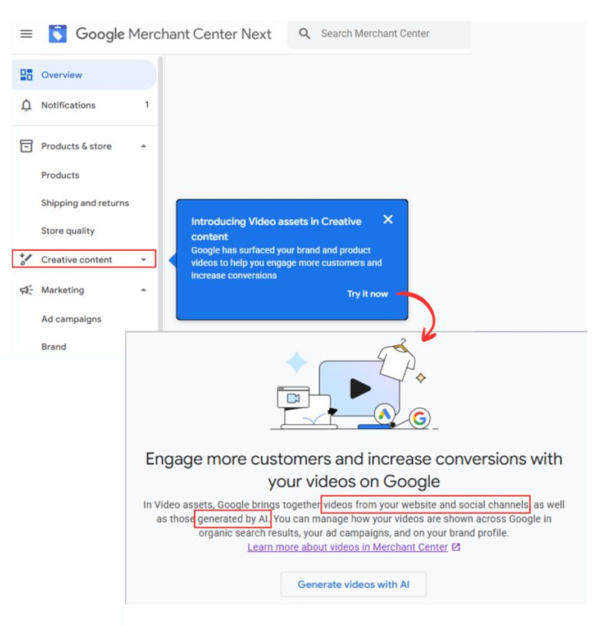
Task: Click the Overview dashboard icon
Action: pos(26,75)
